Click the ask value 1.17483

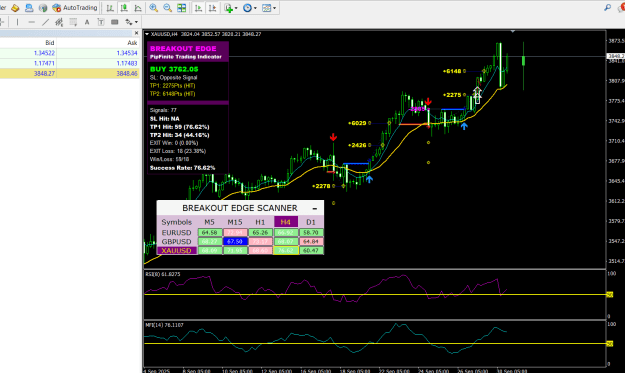[x=127, y=63]
